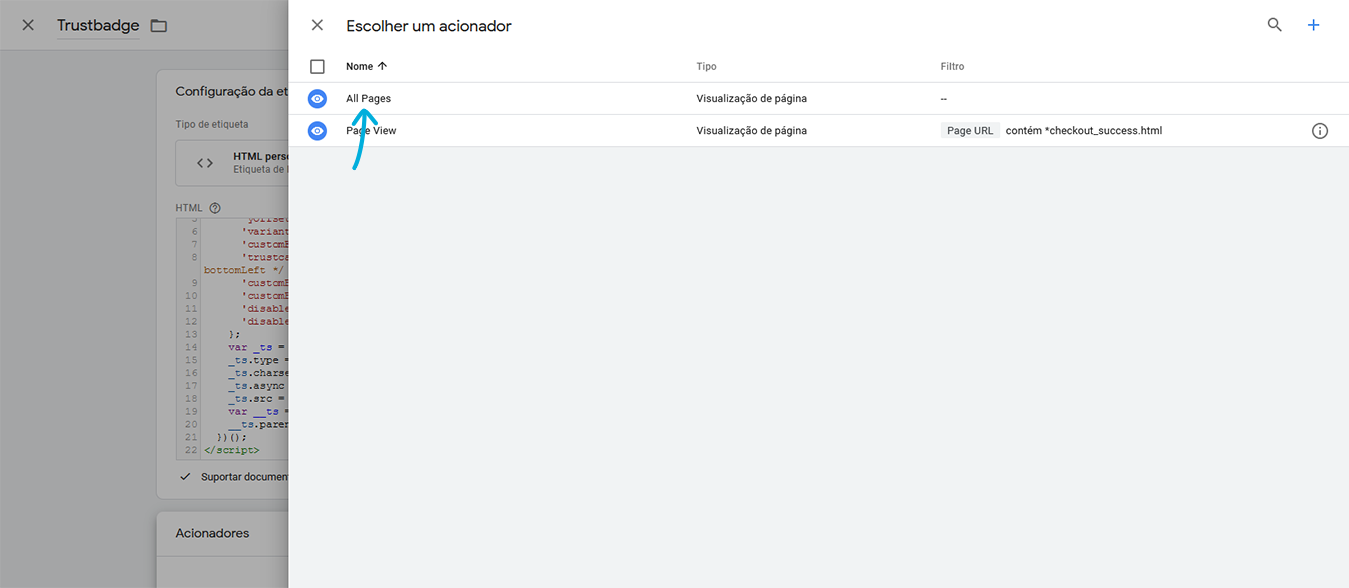
Task: Toggle the Suportar document checkbox in the tag editor
Action: point(185,477)
